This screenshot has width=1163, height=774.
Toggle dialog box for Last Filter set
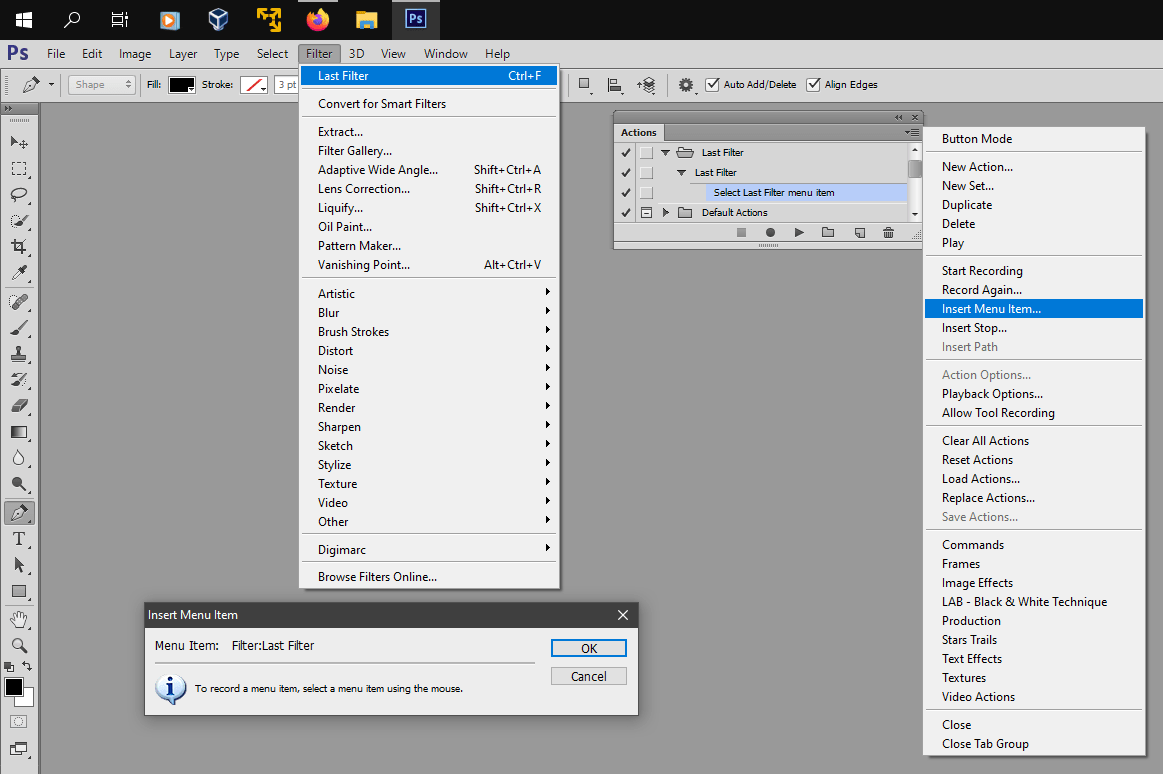click(x=647, y=153)
